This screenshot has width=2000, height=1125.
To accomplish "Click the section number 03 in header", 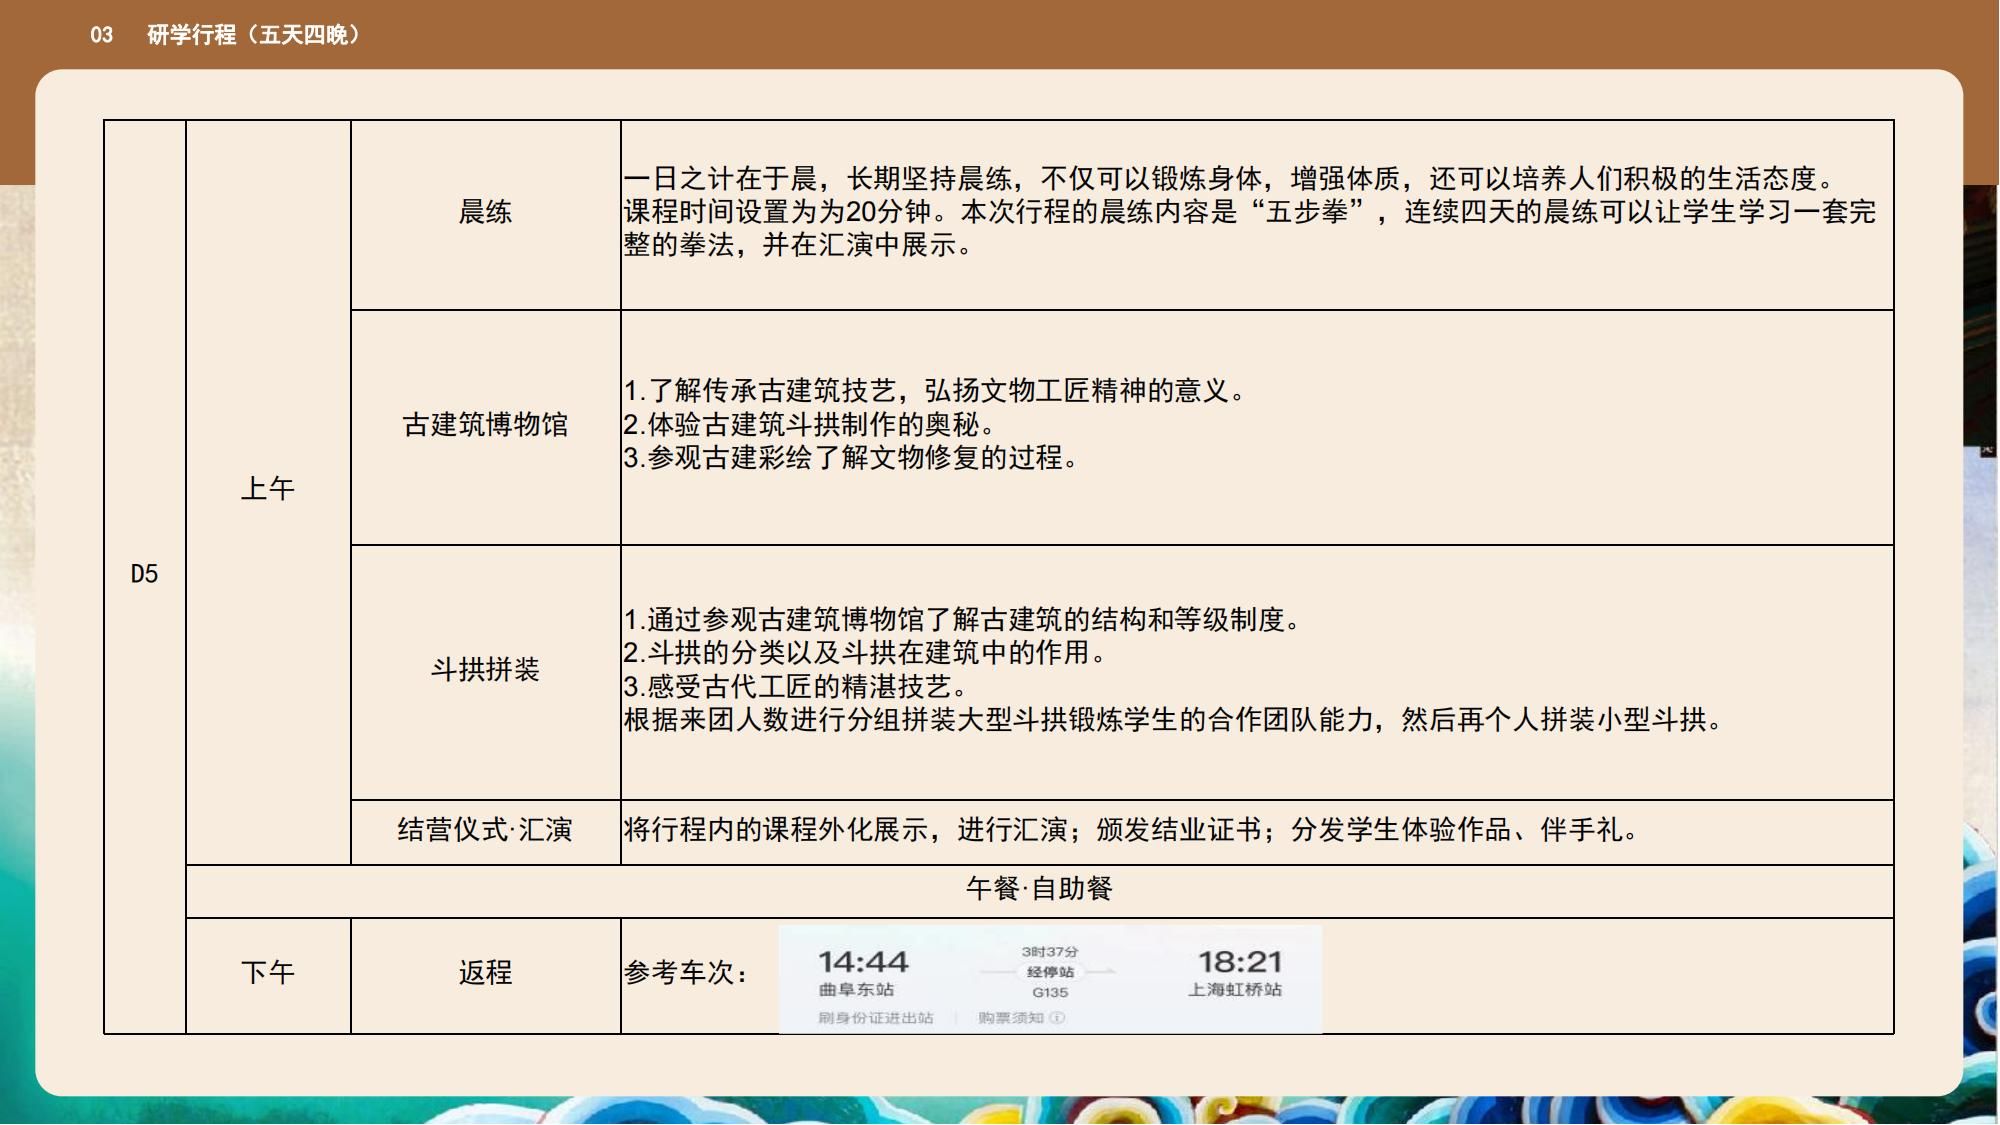I will (101, 35).
